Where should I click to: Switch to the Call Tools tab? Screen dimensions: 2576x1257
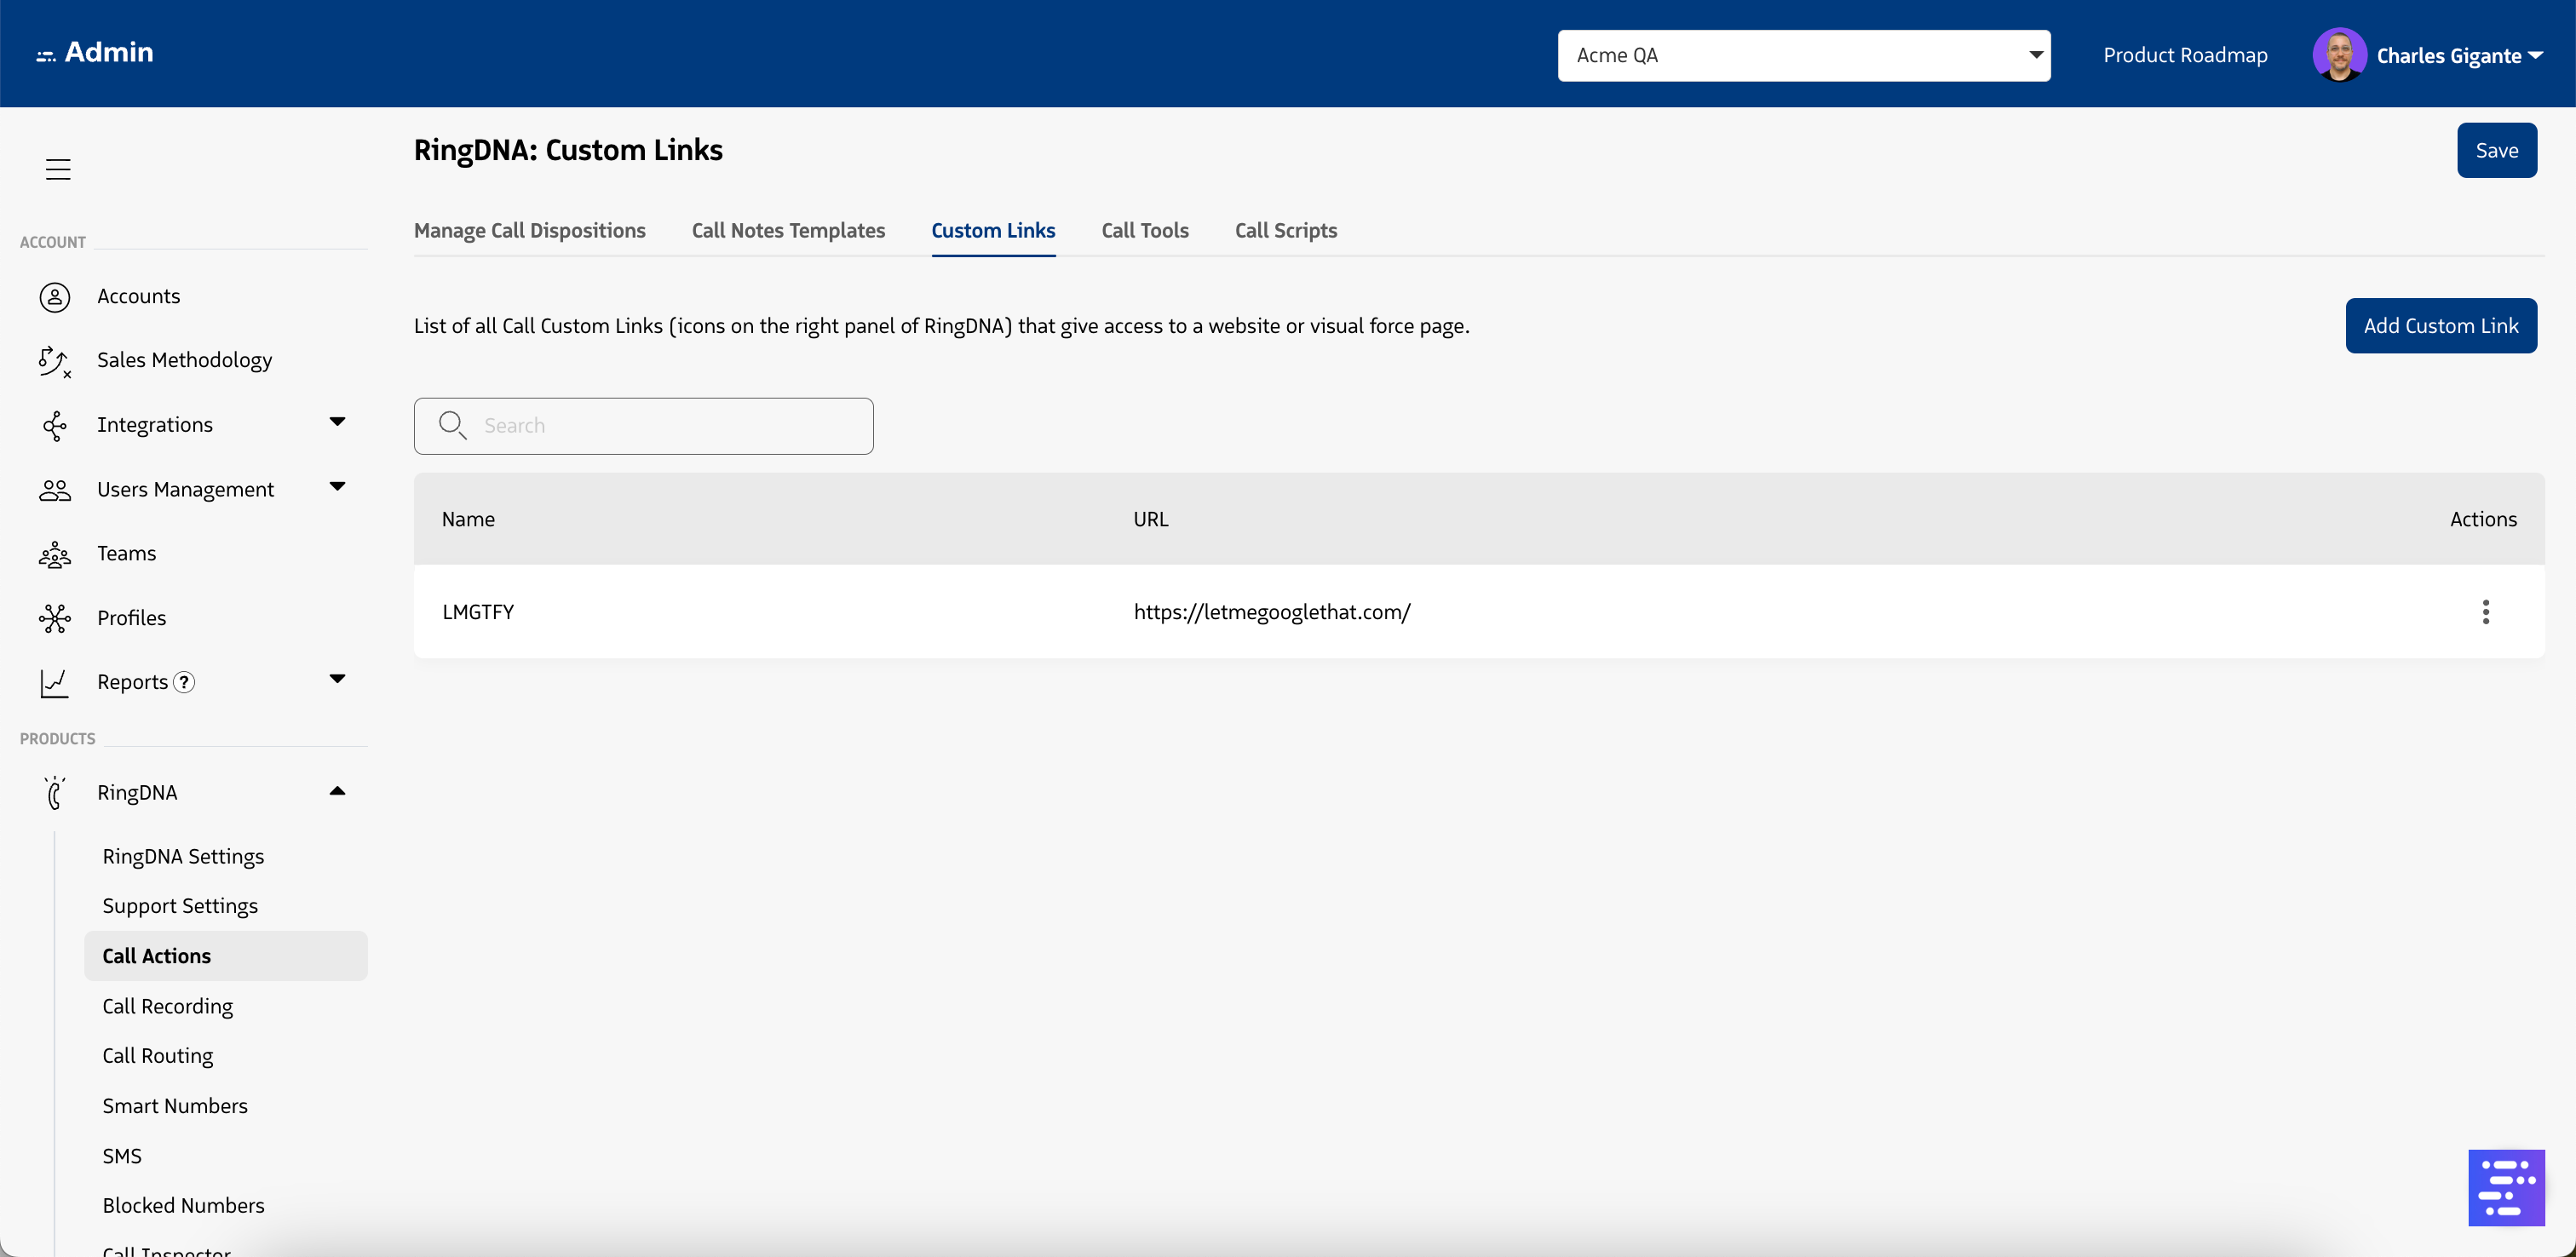tap(1144, 231)
